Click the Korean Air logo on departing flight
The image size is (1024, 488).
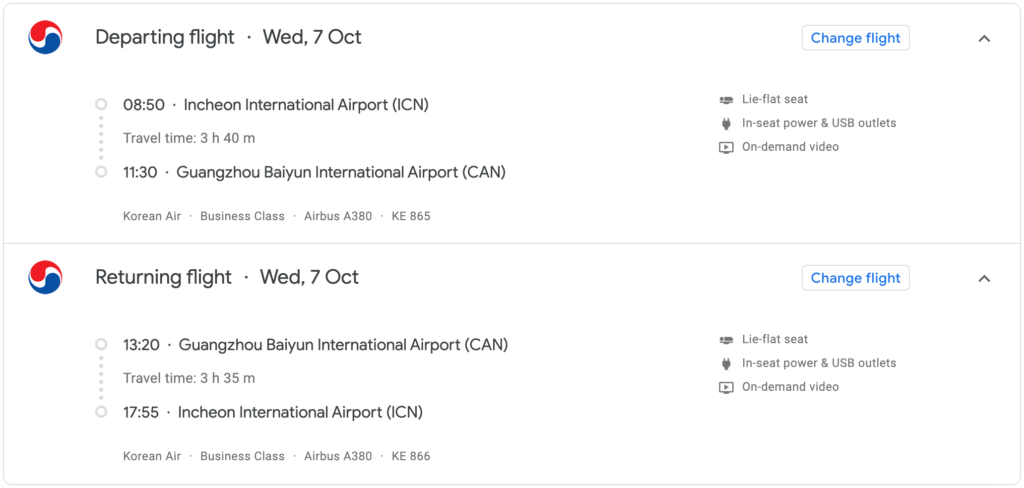[x=45, y=37]
